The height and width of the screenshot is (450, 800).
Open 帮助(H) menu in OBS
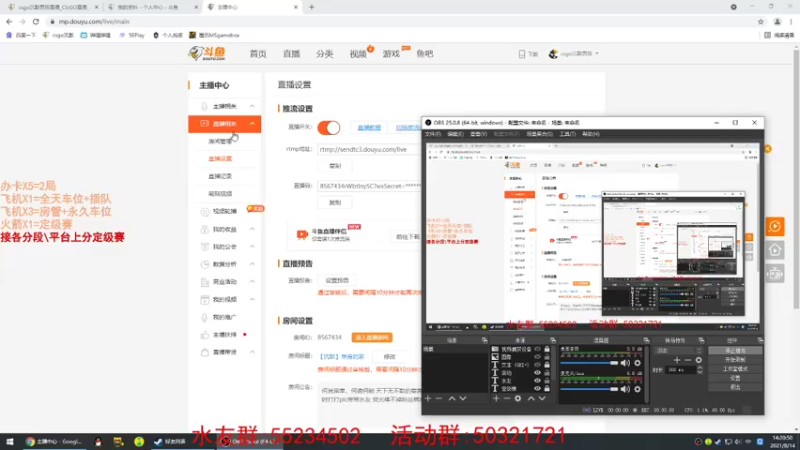coord(590,134)
